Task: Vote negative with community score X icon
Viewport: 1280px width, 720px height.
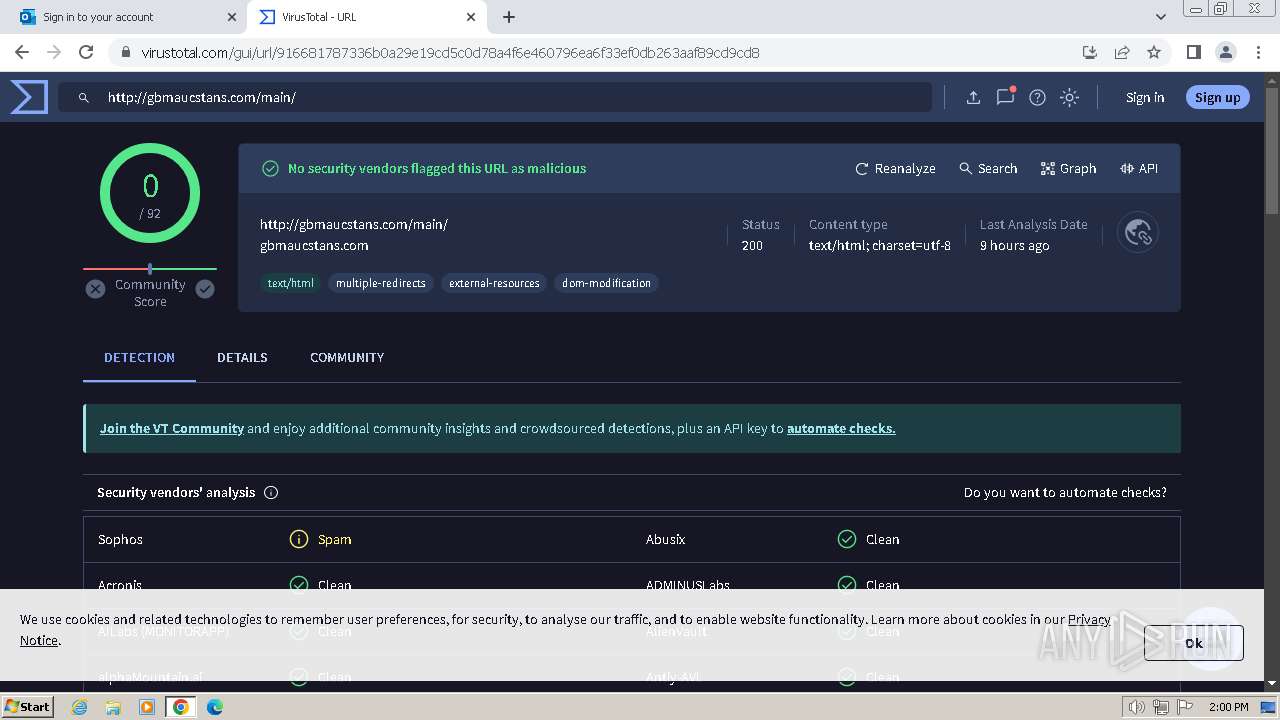Action: [x=95, y=289]
